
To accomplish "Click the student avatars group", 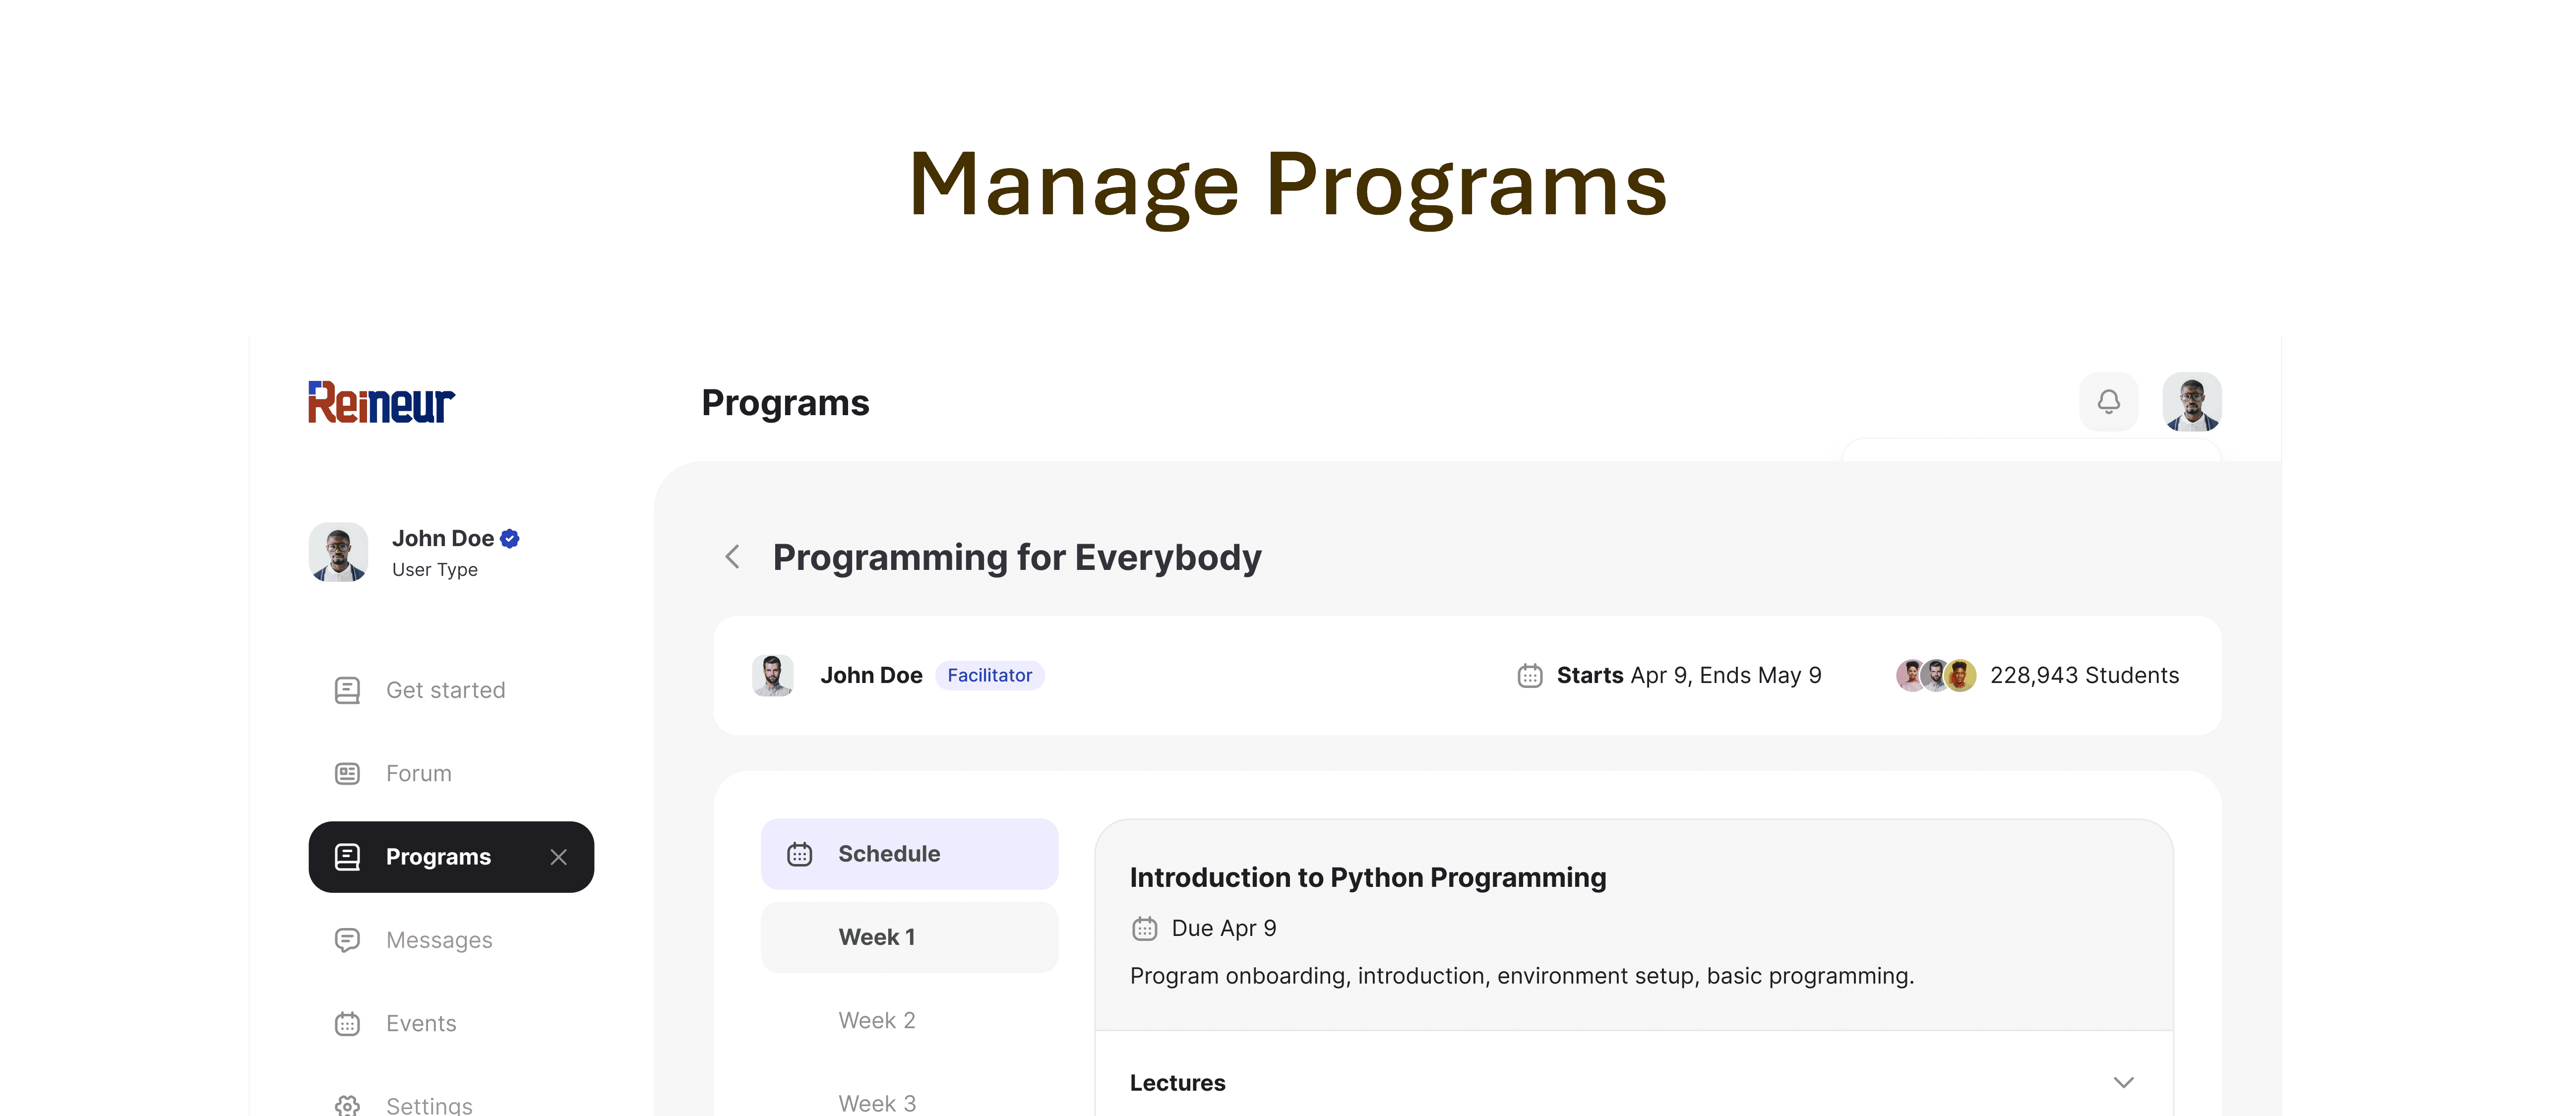I will (1936, 676).
